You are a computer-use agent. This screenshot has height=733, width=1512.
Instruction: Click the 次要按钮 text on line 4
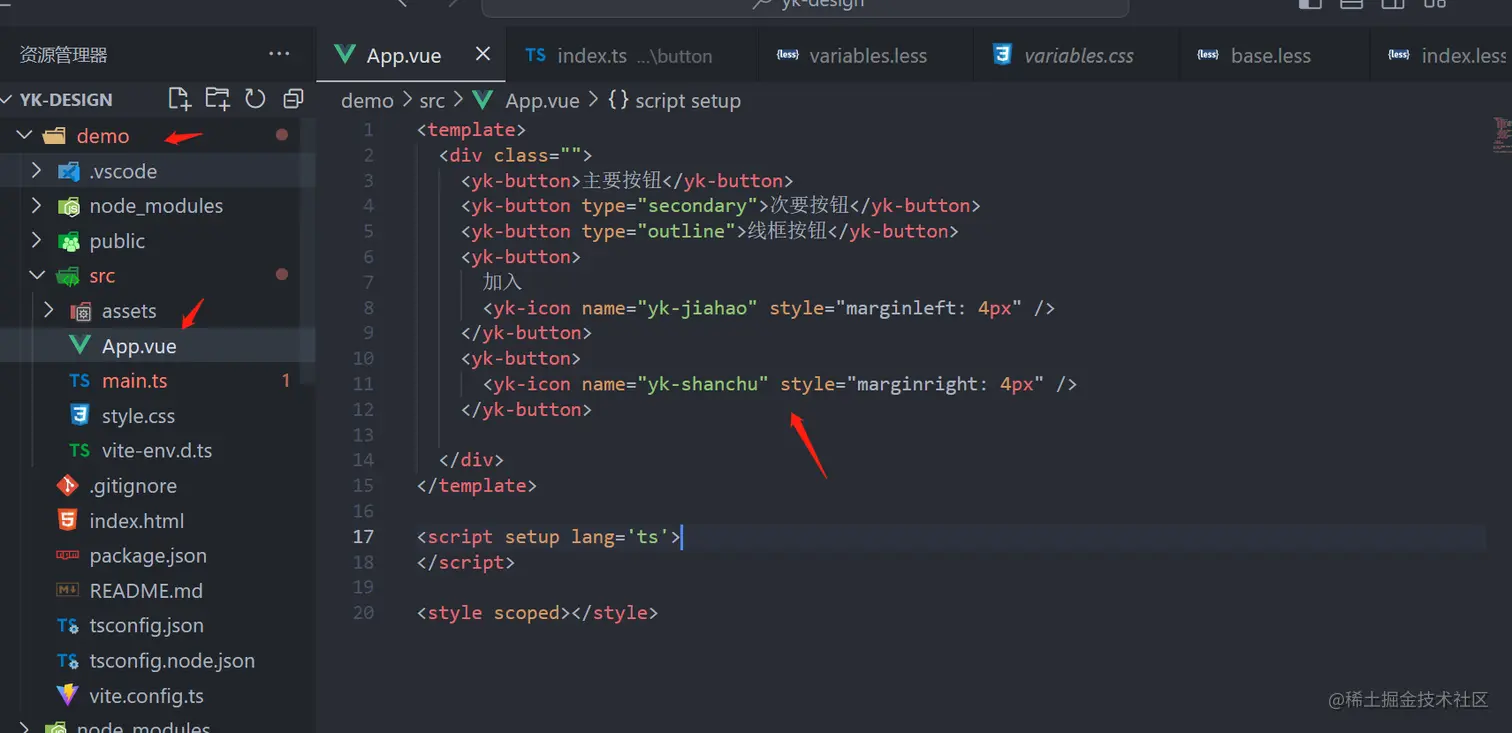pos(810,206)
